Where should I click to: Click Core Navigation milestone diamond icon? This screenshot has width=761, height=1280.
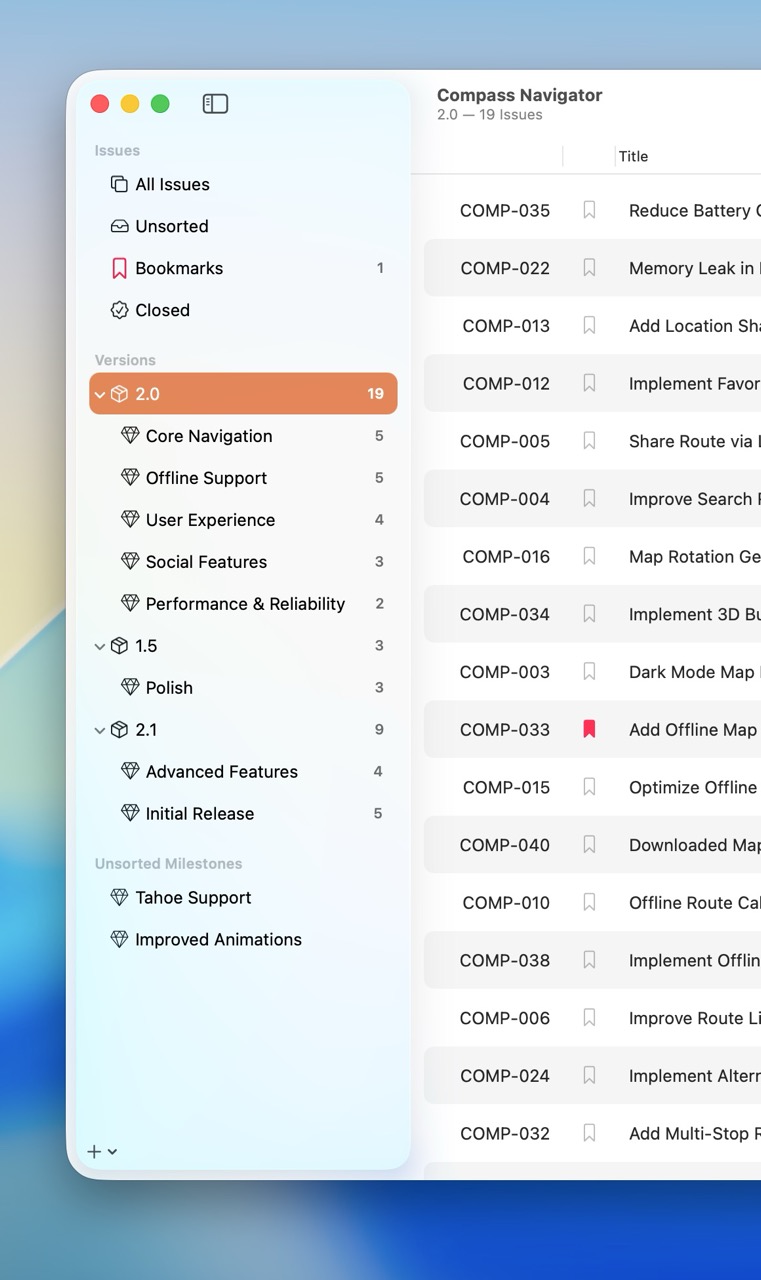(x=130, y=436)
